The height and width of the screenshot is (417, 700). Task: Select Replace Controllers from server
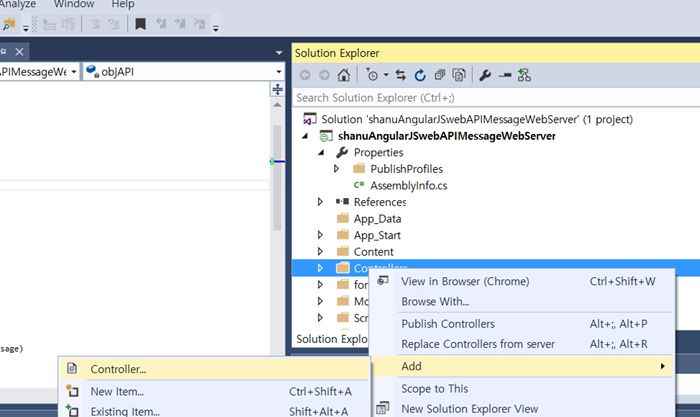coord(522,344)
